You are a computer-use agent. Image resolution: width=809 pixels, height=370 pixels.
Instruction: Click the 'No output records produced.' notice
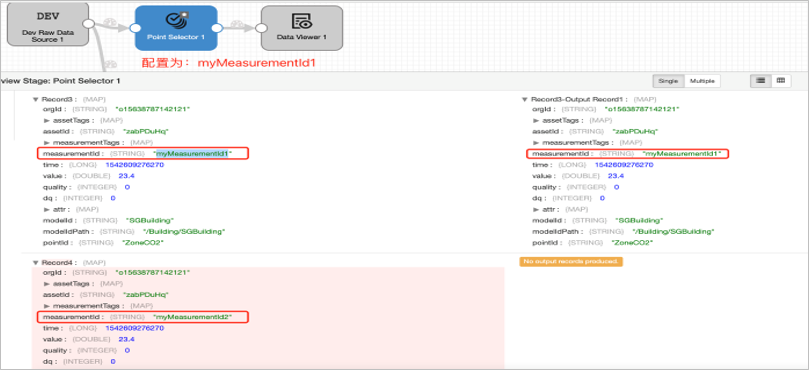[x=571, y=262]
